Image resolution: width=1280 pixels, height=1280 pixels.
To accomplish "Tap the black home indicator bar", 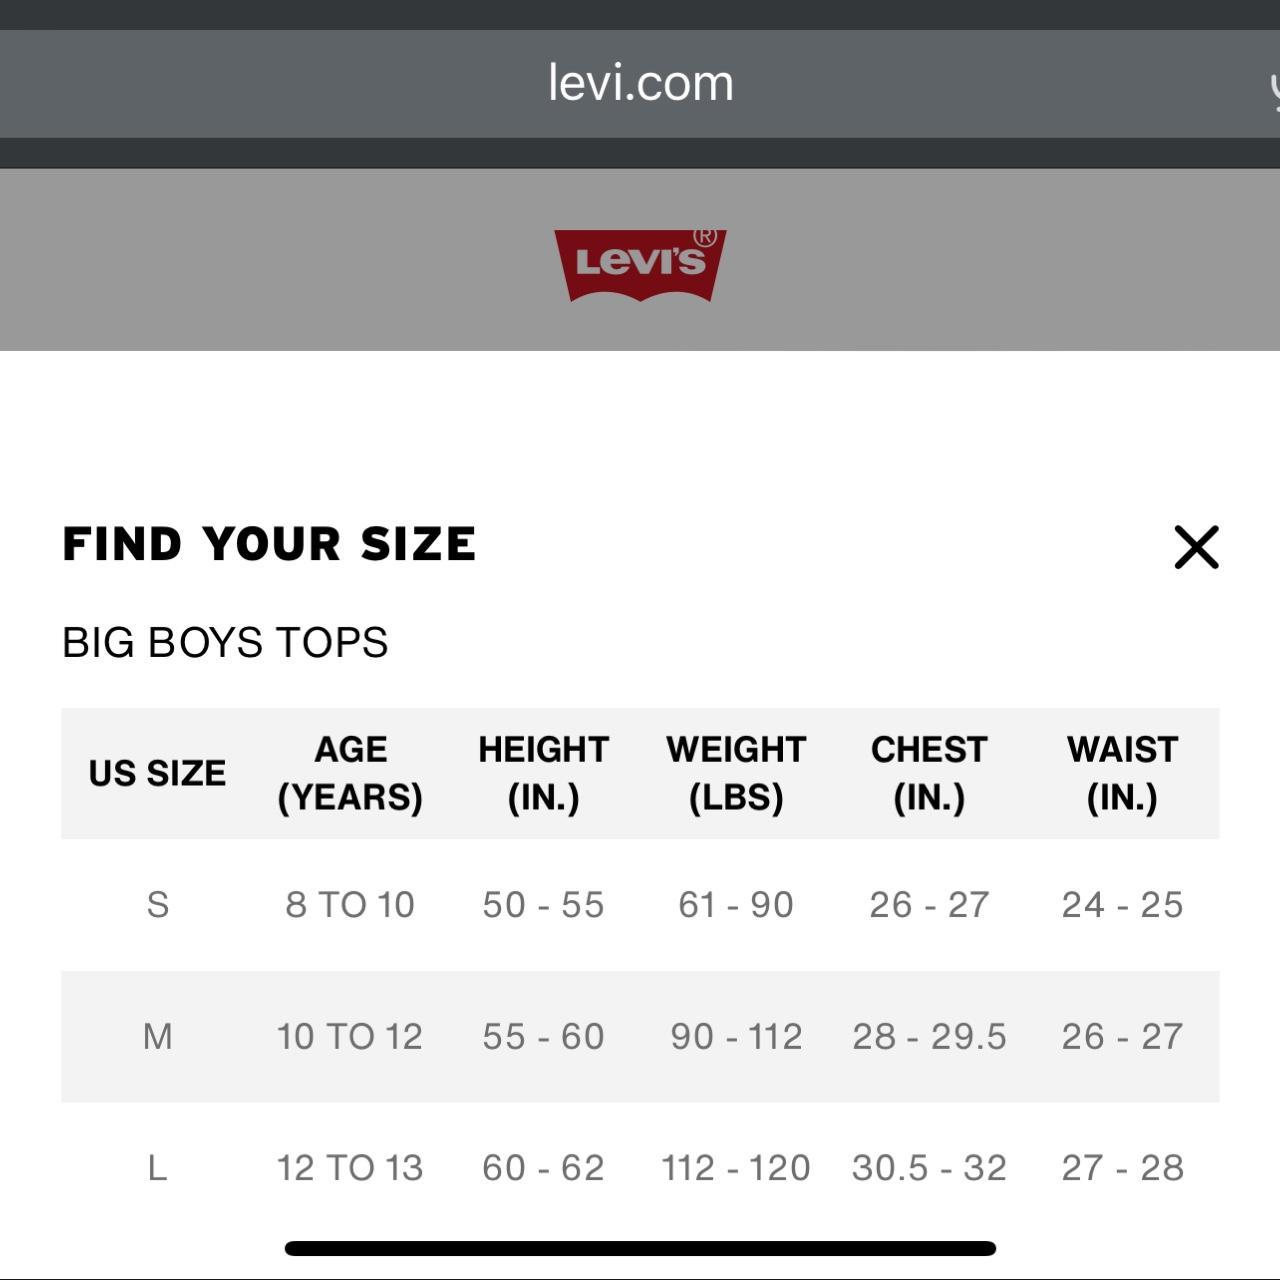I will [x=640, y=1248].
